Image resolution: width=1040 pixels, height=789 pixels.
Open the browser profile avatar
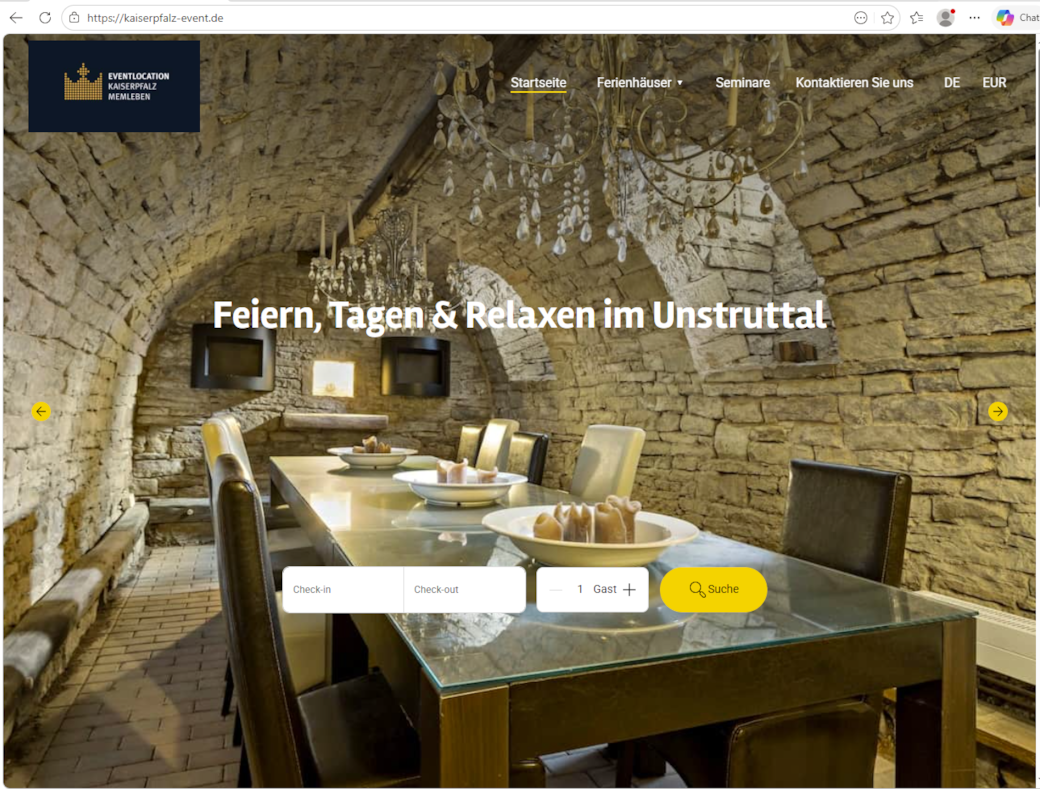945,18
